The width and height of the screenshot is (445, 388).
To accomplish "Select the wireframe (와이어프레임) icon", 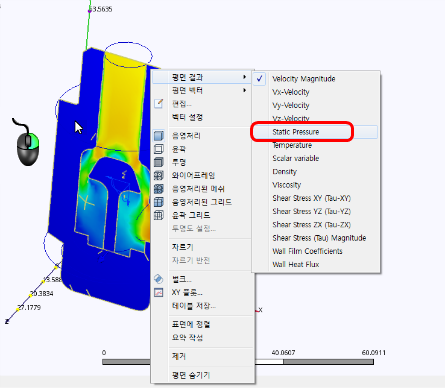I will [x=159, y=175].
